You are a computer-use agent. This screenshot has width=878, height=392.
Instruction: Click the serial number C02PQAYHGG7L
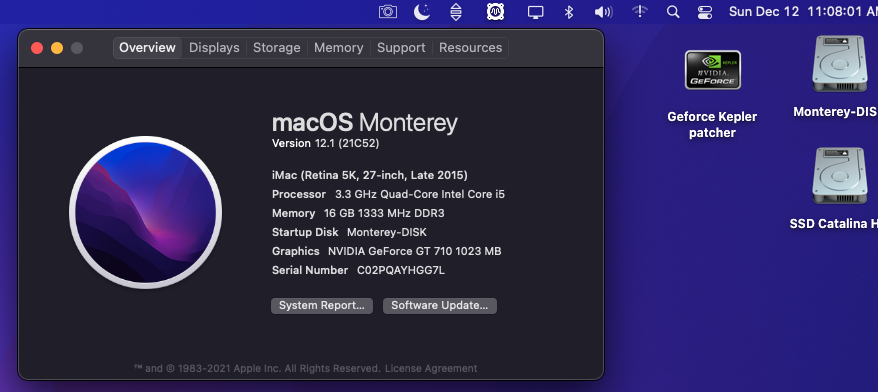pyautogui.click(x=401, y=270)
